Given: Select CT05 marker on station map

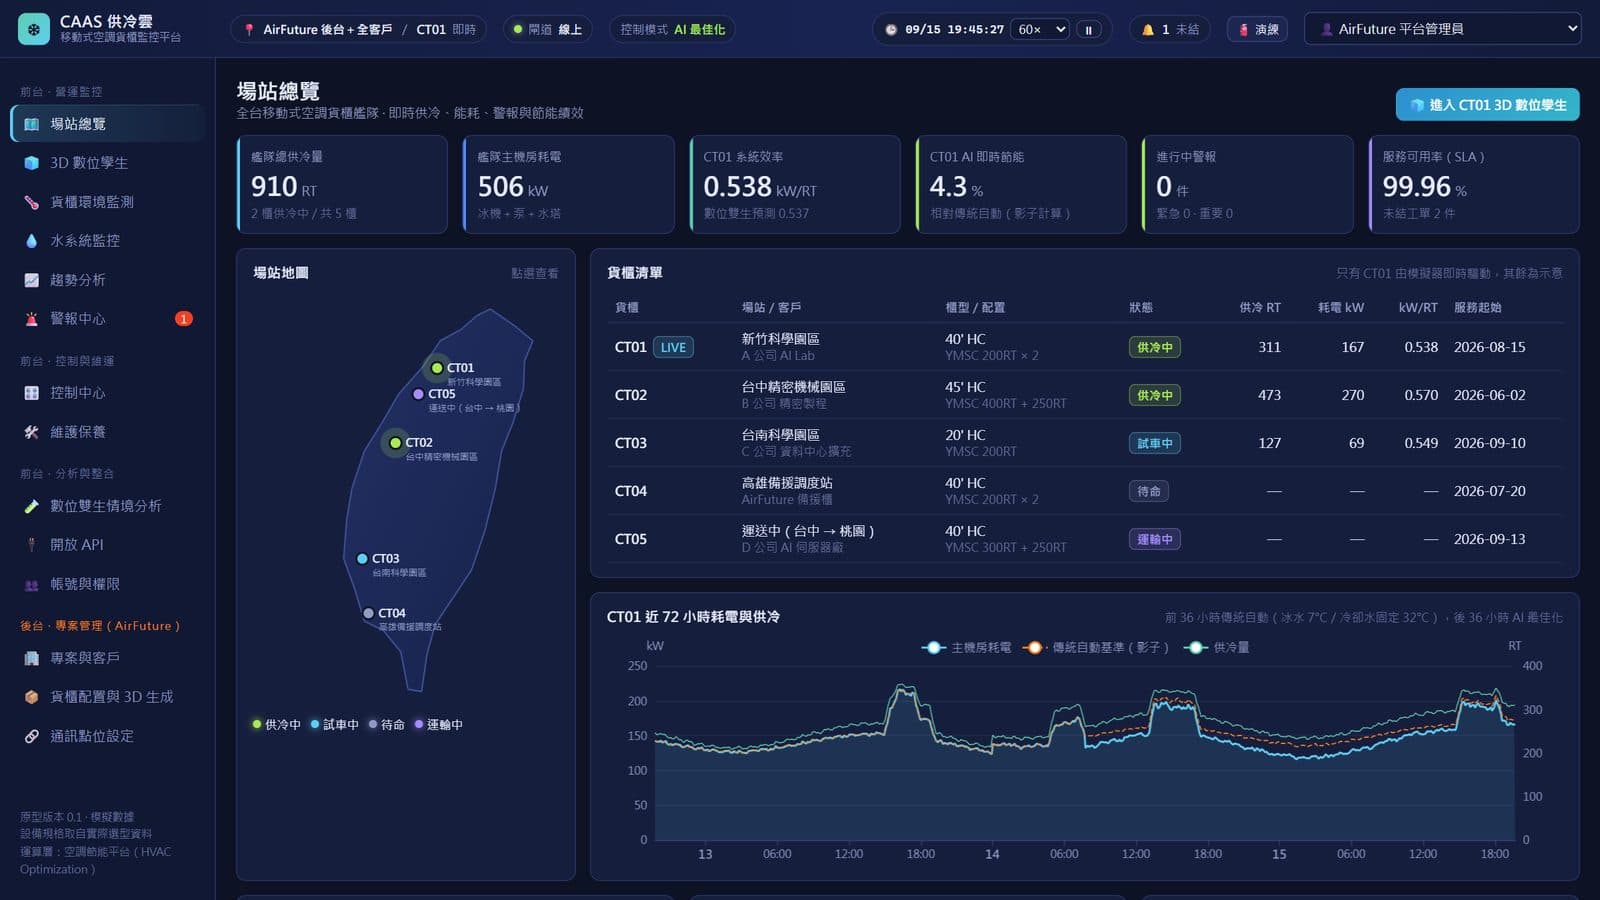Looking at the screenshot, I should pyautogui.click(x=418, y=394).
